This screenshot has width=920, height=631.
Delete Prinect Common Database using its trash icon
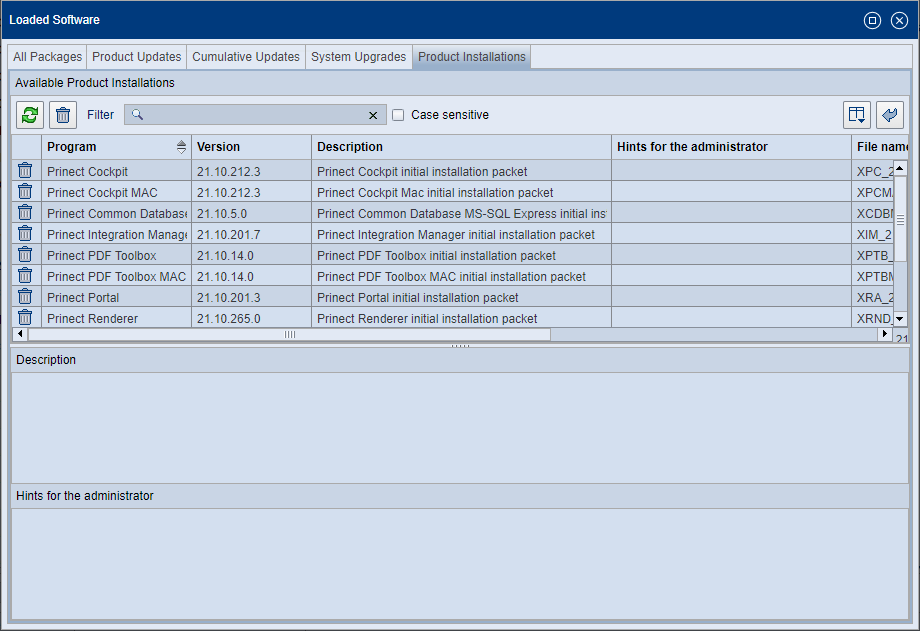24,213
